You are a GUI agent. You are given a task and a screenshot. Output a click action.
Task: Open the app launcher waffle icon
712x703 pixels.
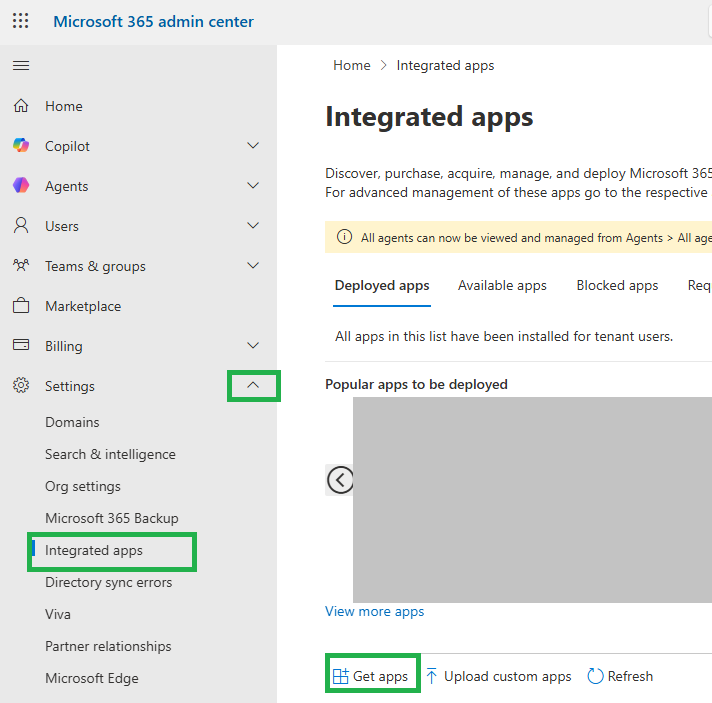click(20, 21)
